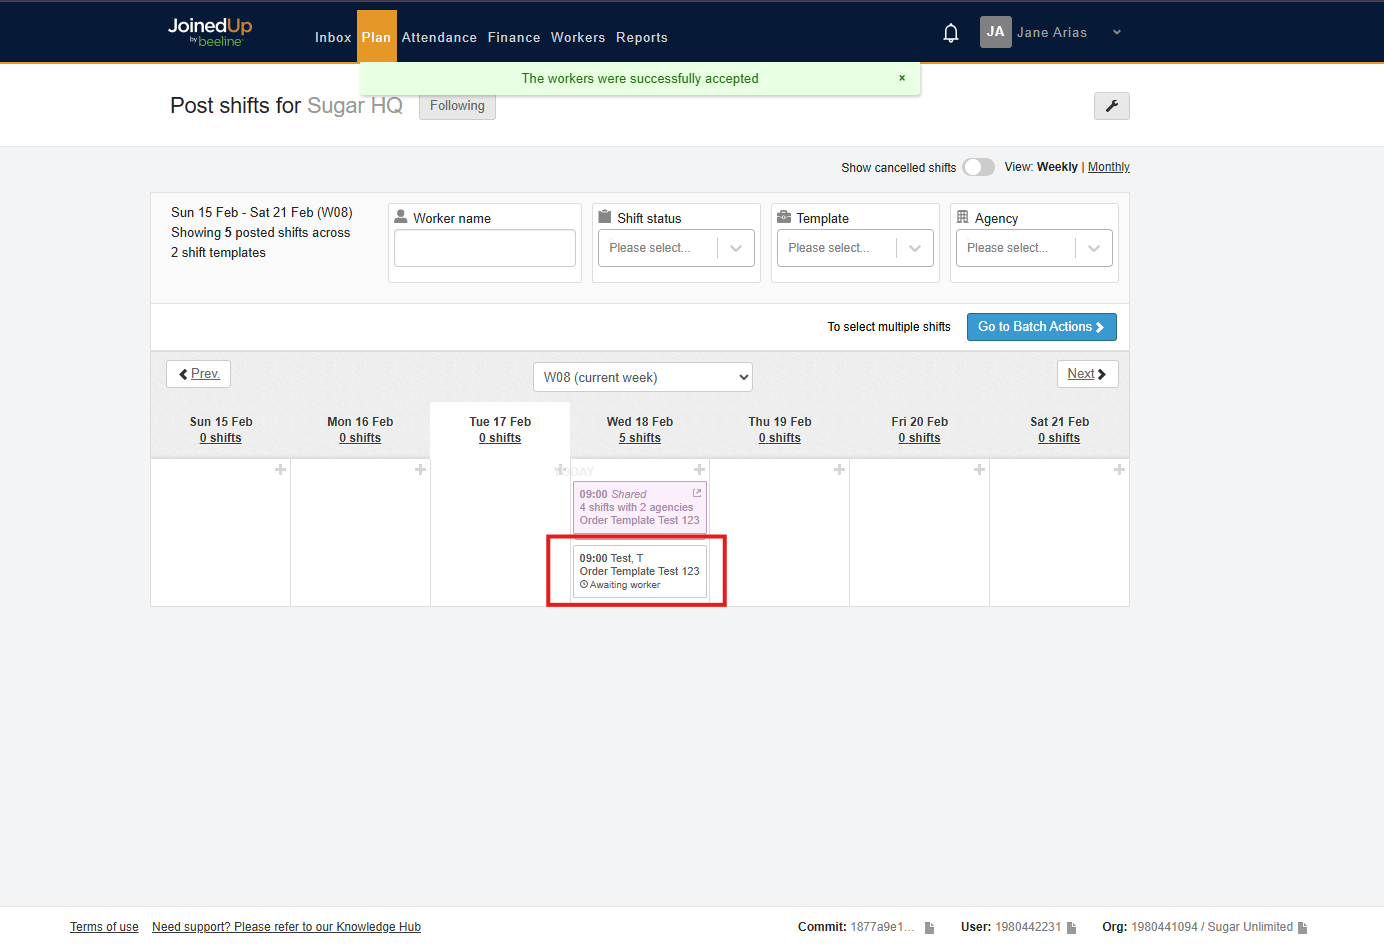Toggle the Following button for Sugar HQ

[x=457, y=106]
